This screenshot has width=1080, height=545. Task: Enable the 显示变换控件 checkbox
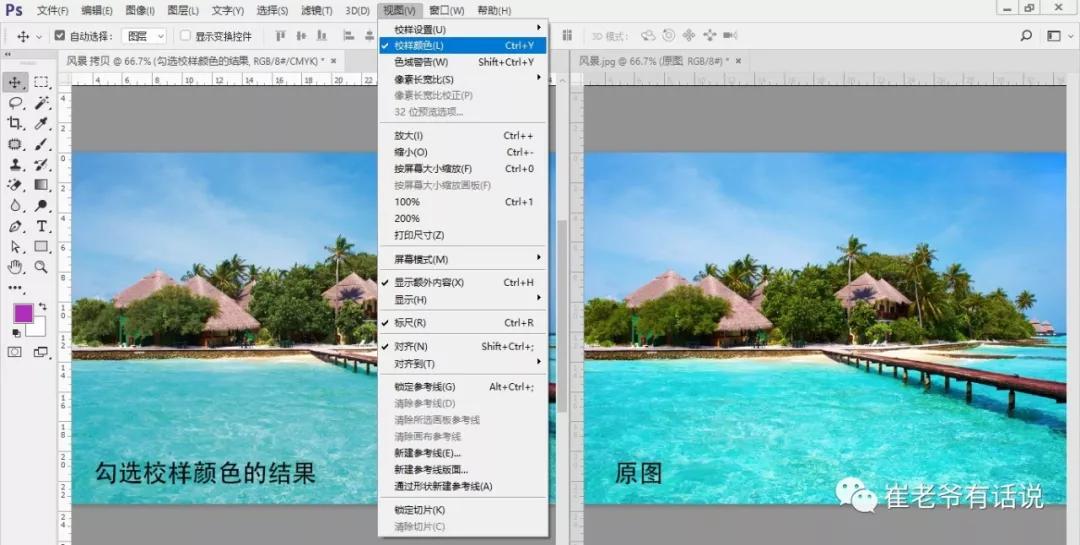185,36
